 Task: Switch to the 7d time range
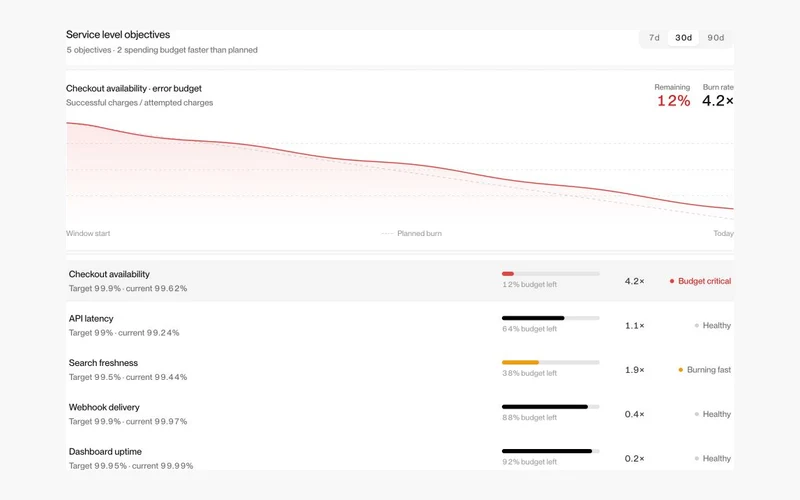(x=654, y=38)
